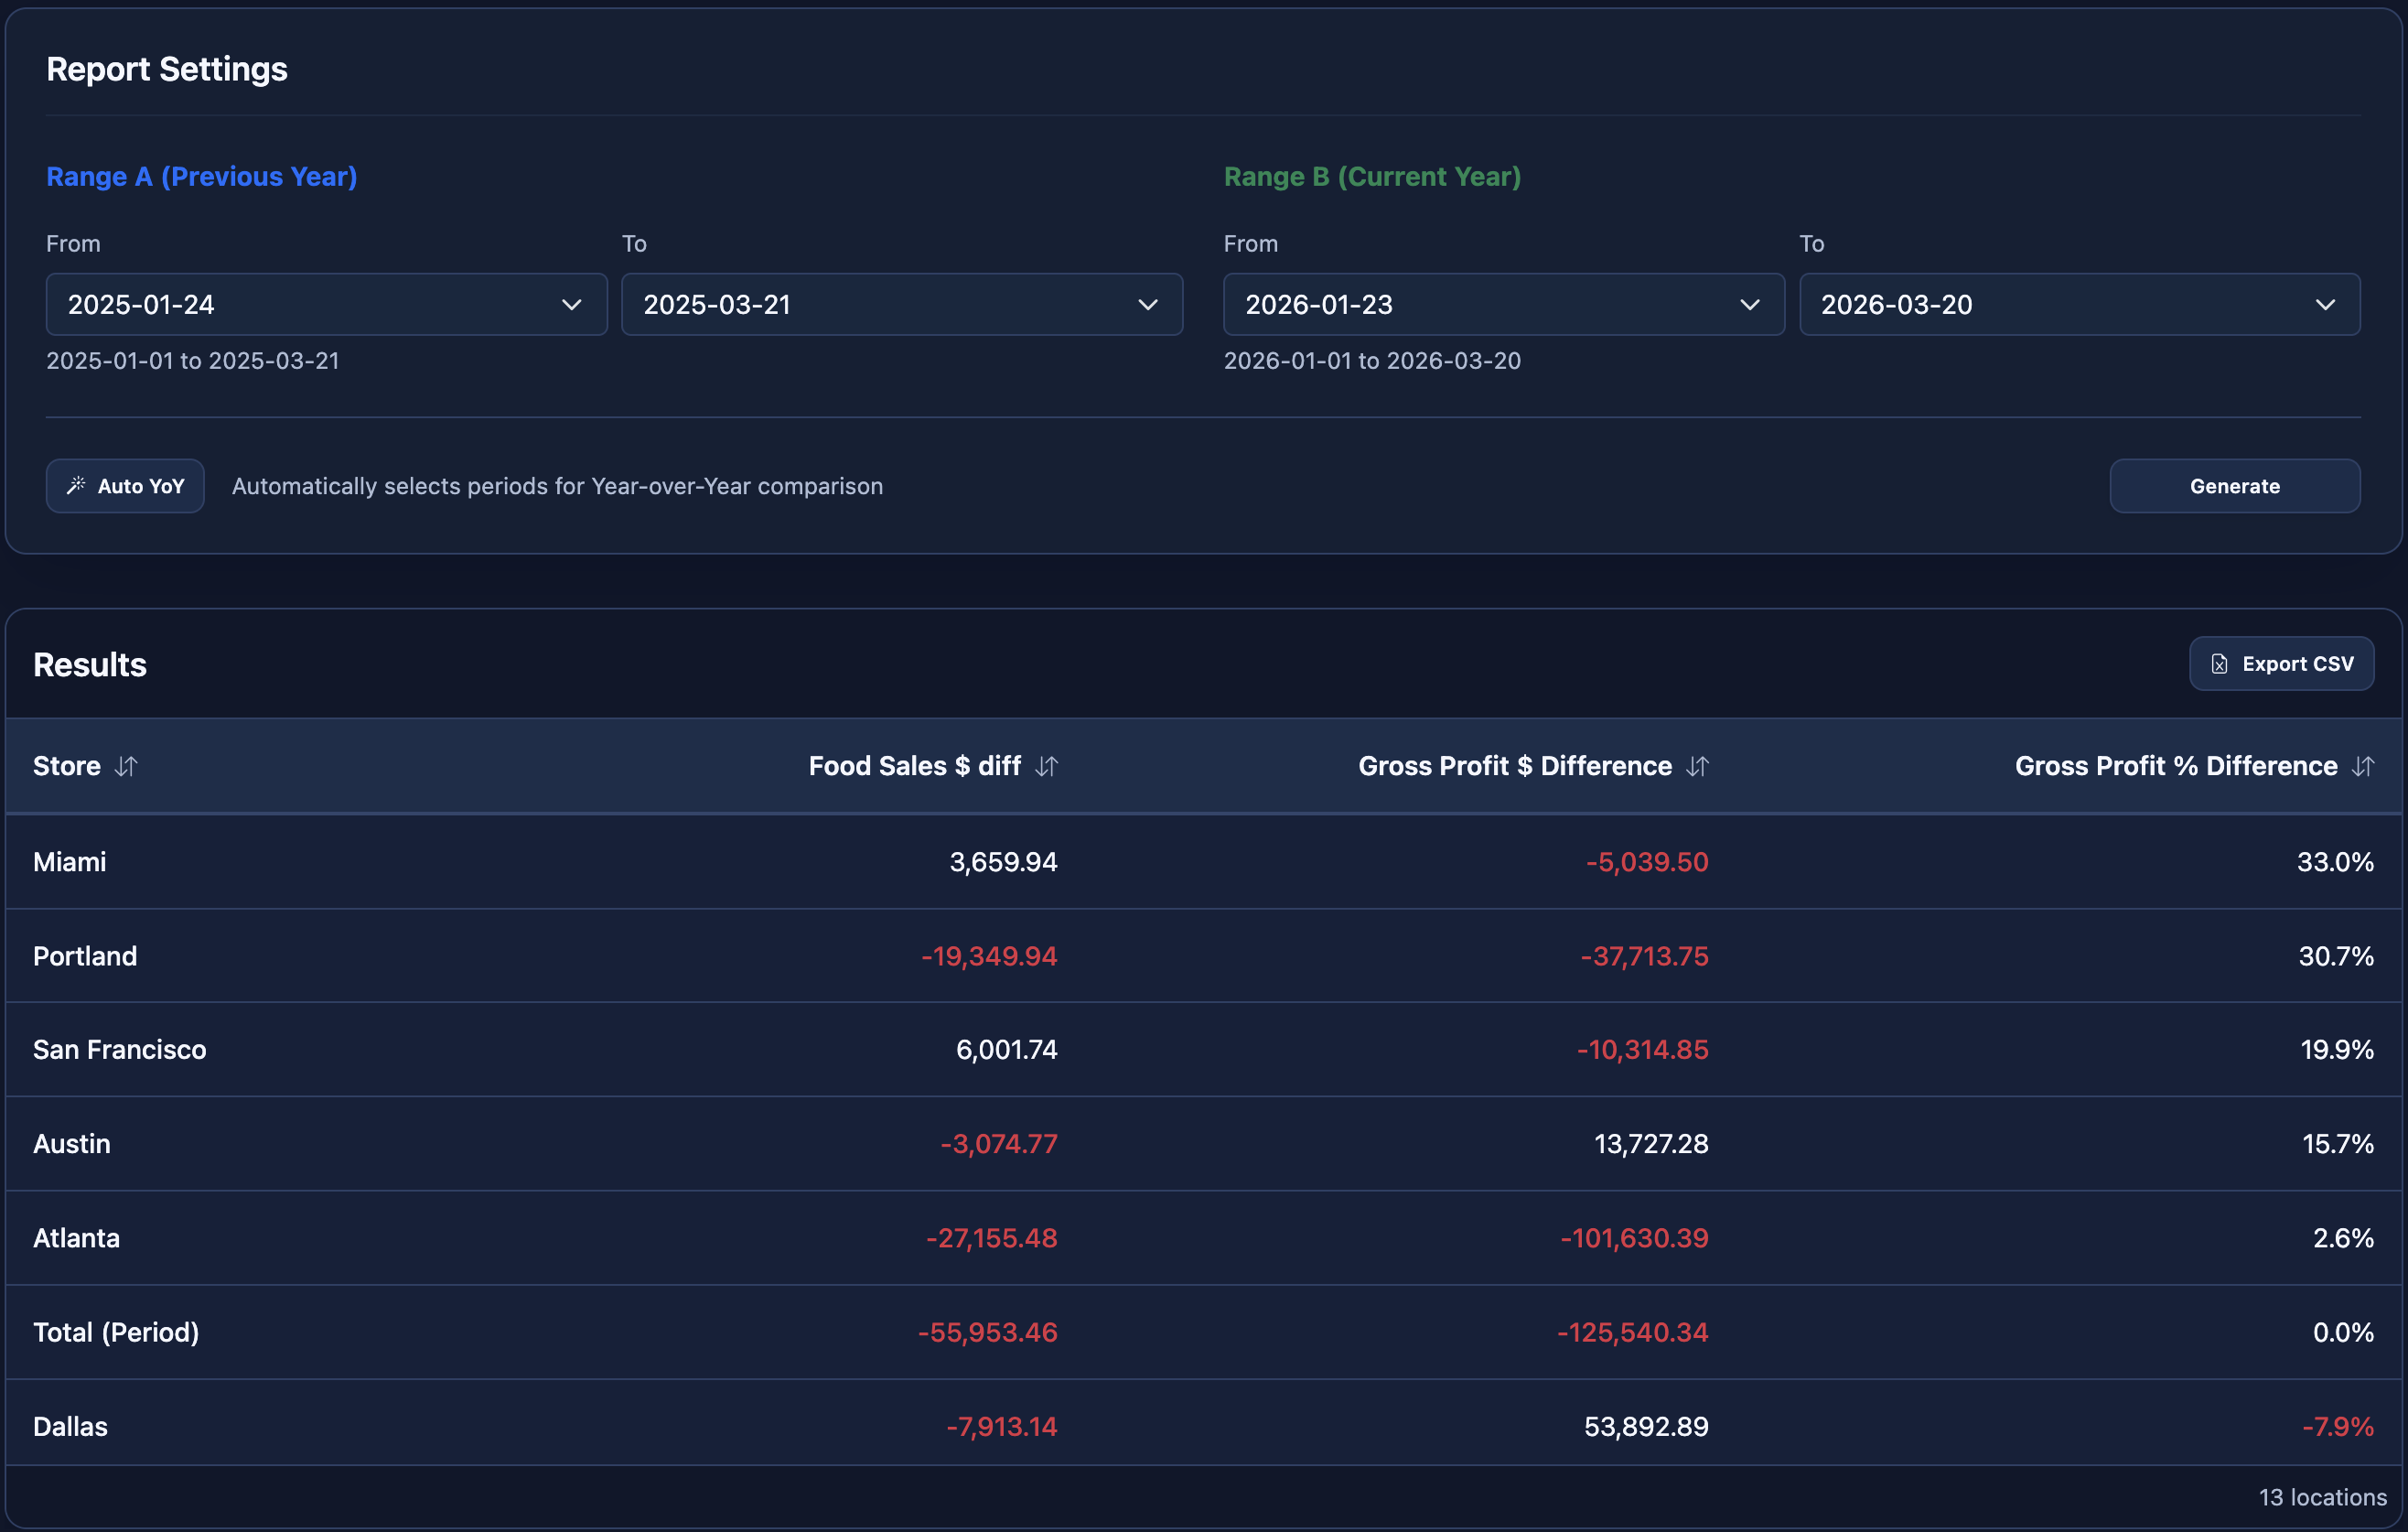Sort by Food Sales $ diff arrows
This screenshot has width=2408, height=1532.
click(1046, 767)
